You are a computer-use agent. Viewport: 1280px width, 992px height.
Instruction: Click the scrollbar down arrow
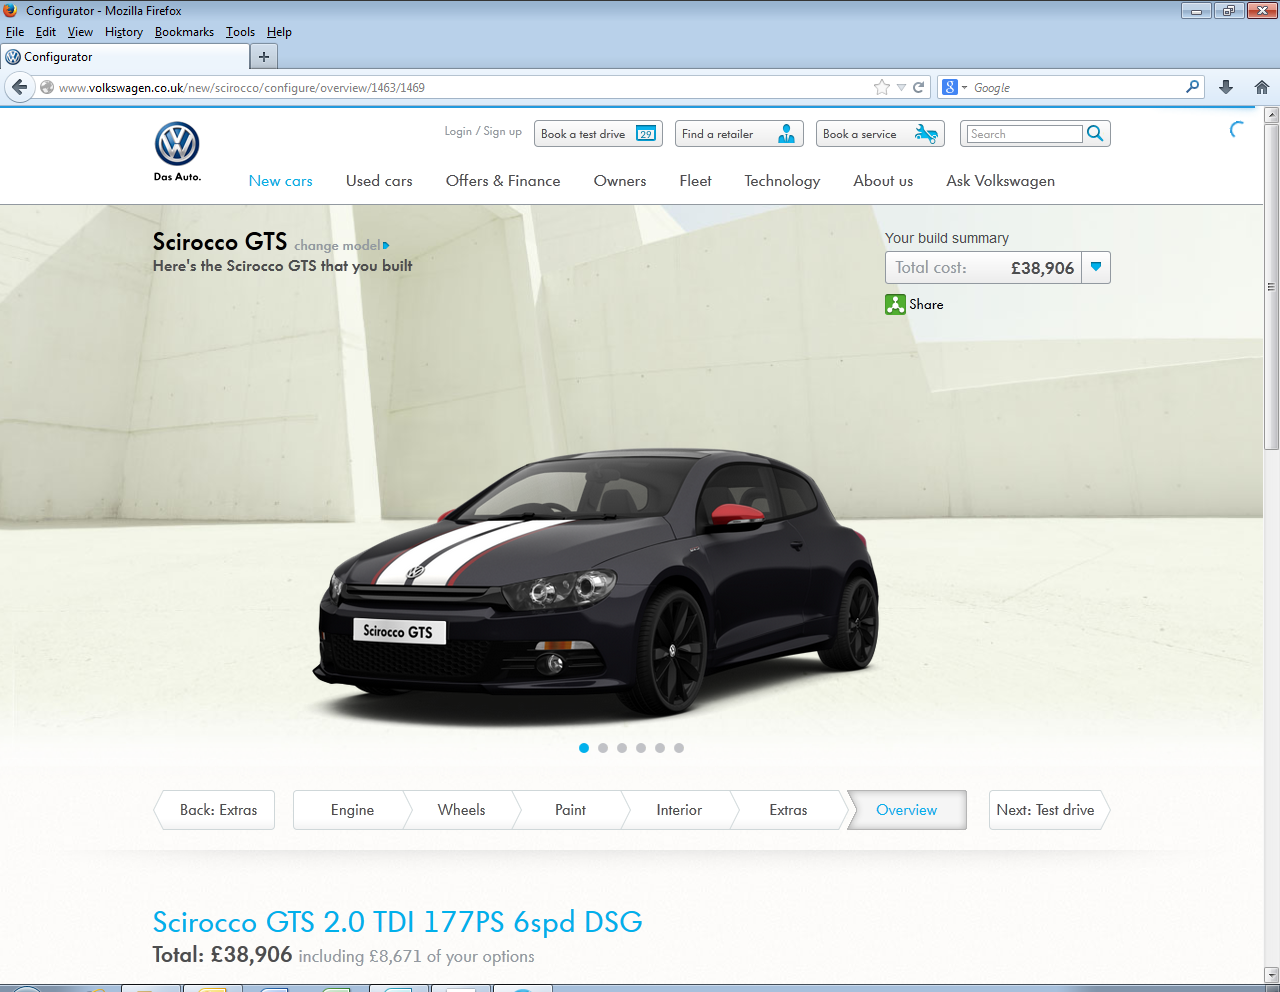[x=1271, y=975]
